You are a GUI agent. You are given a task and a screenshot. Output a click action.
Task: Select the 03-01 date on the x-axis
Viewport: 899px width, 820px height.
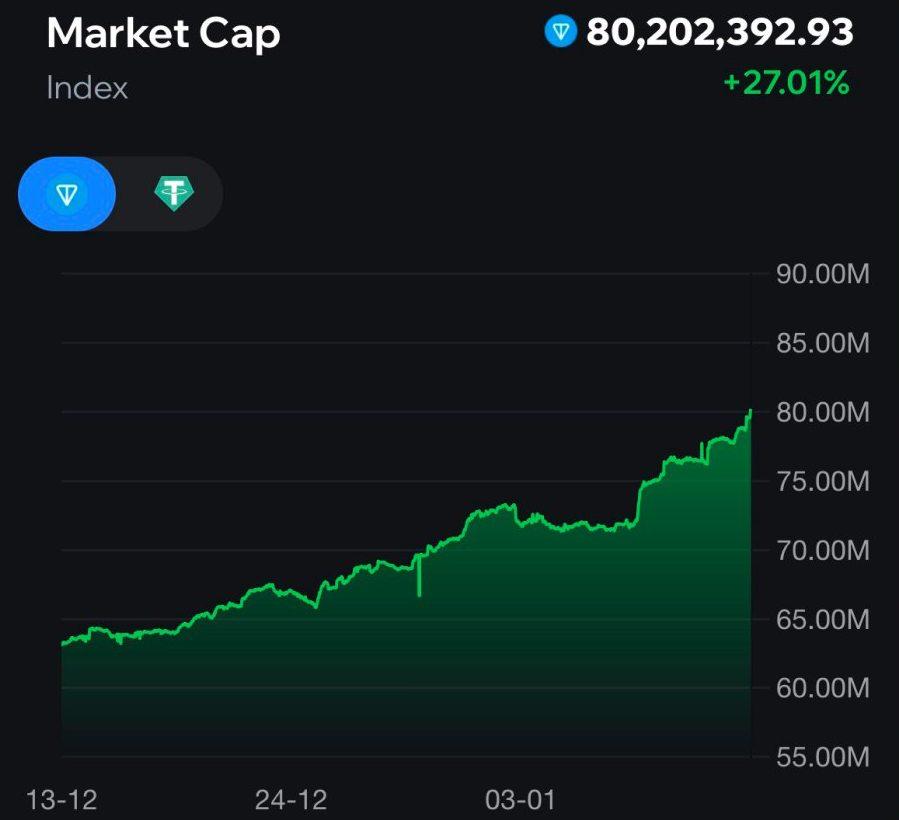(519, 800)
